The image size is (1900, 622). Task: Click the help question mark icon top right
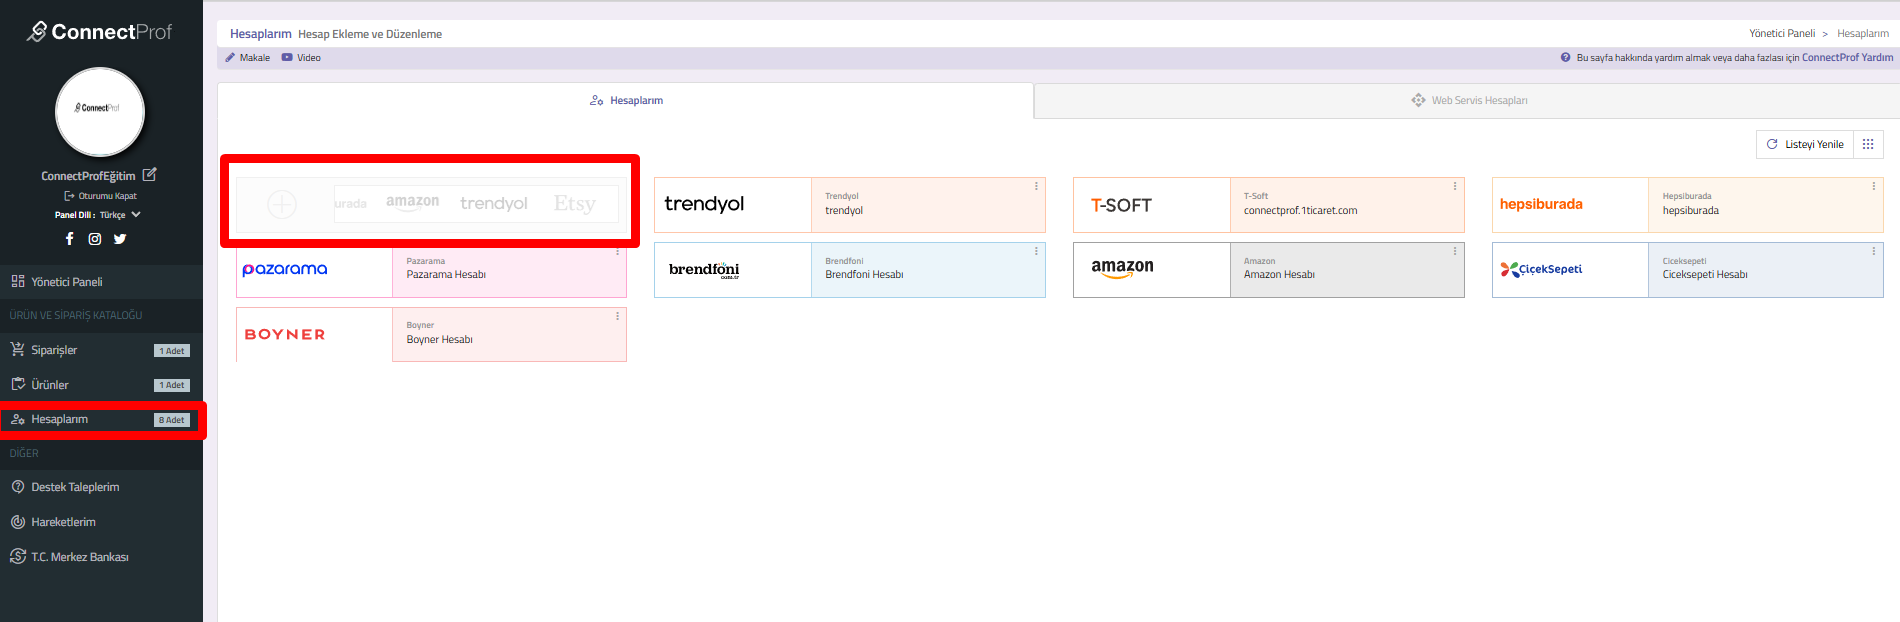tap(1566, 58)
